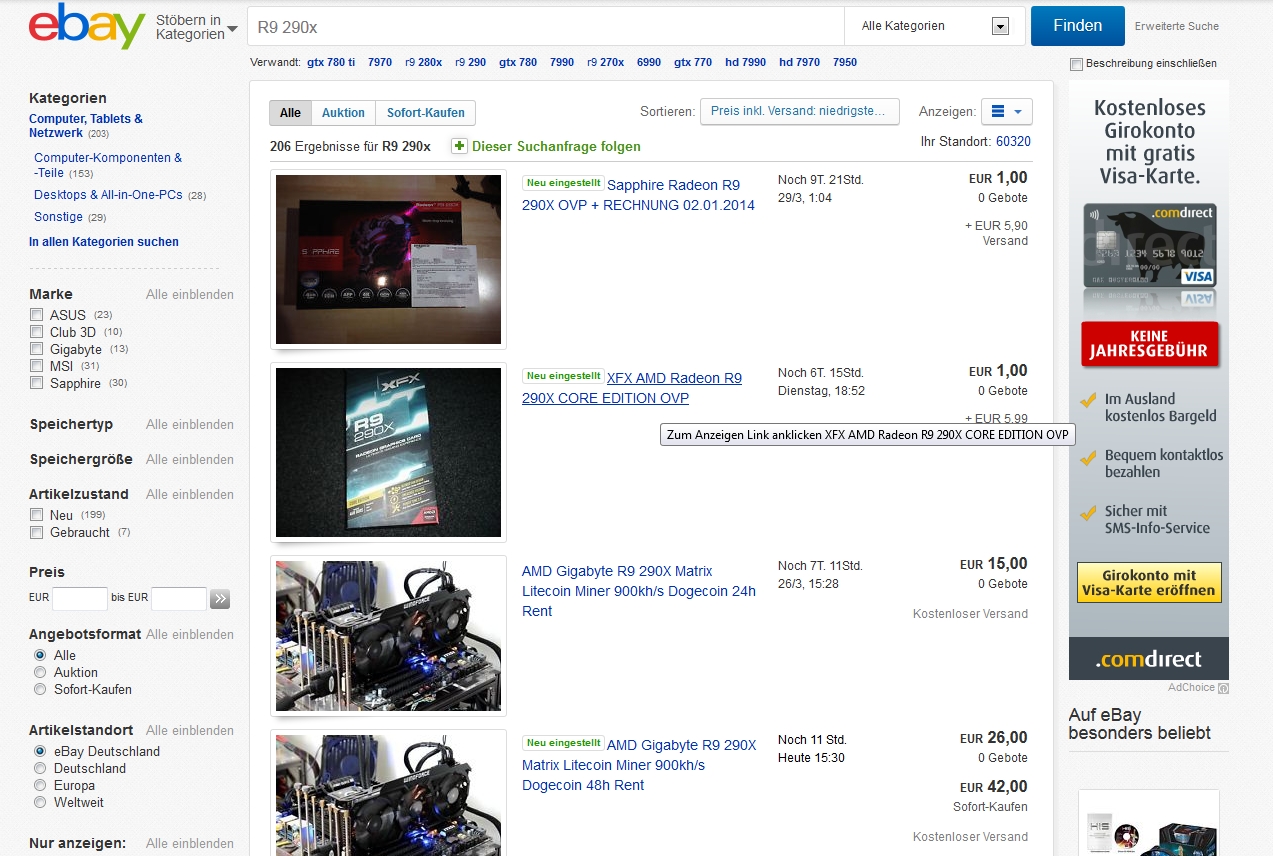Viewport: 1273px width, 856px height.
Task: Click the minimum price EUR field
Action: [79, 599]
